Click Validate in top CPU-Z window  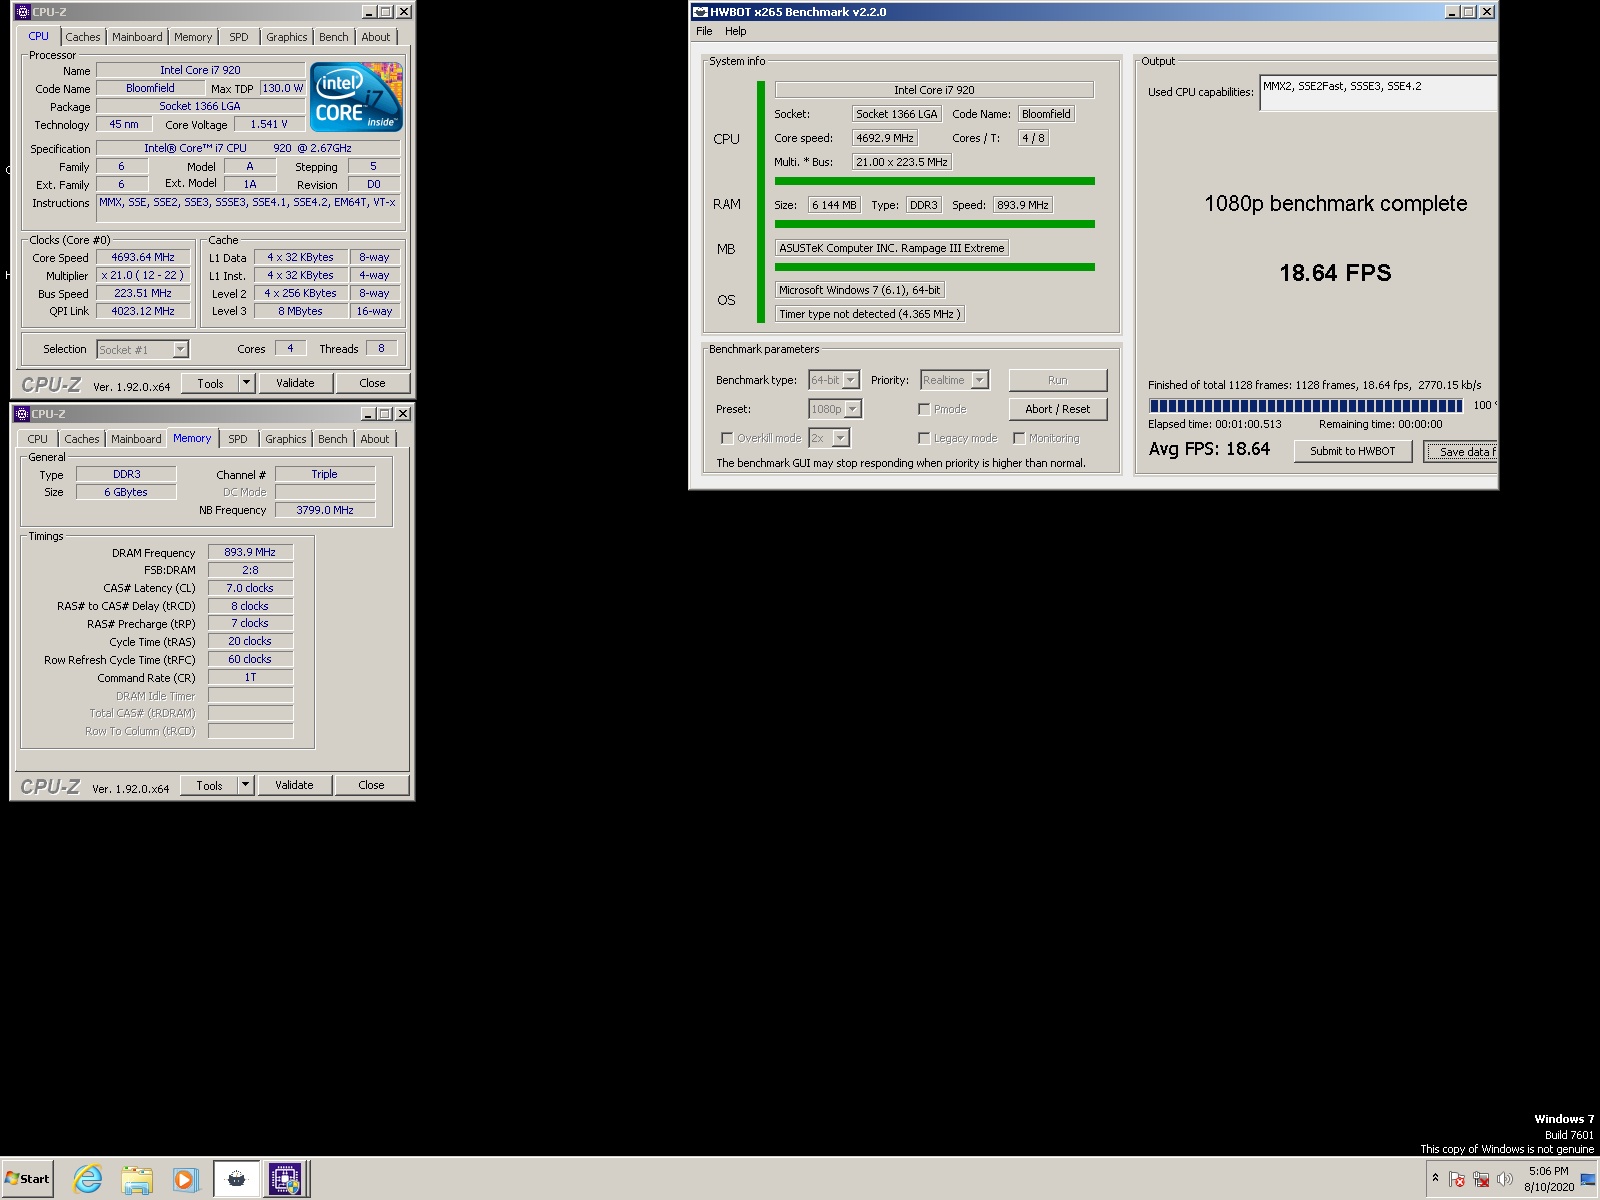point(295,383)
